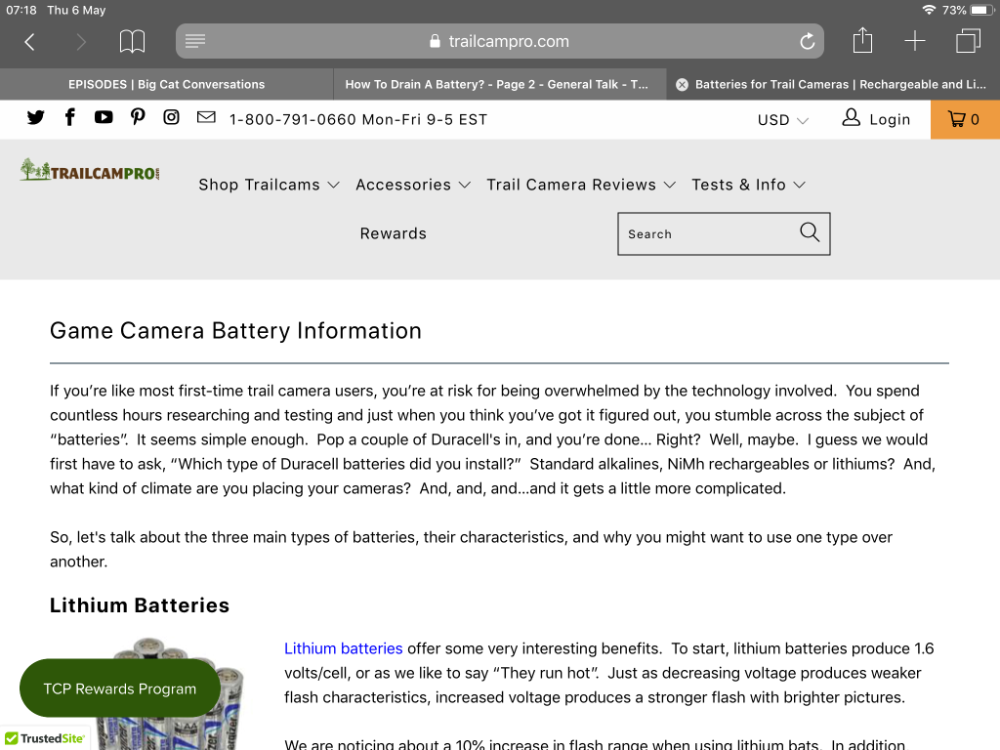
Task: Go back with Safari's back arrow
Action: point(29,42)
